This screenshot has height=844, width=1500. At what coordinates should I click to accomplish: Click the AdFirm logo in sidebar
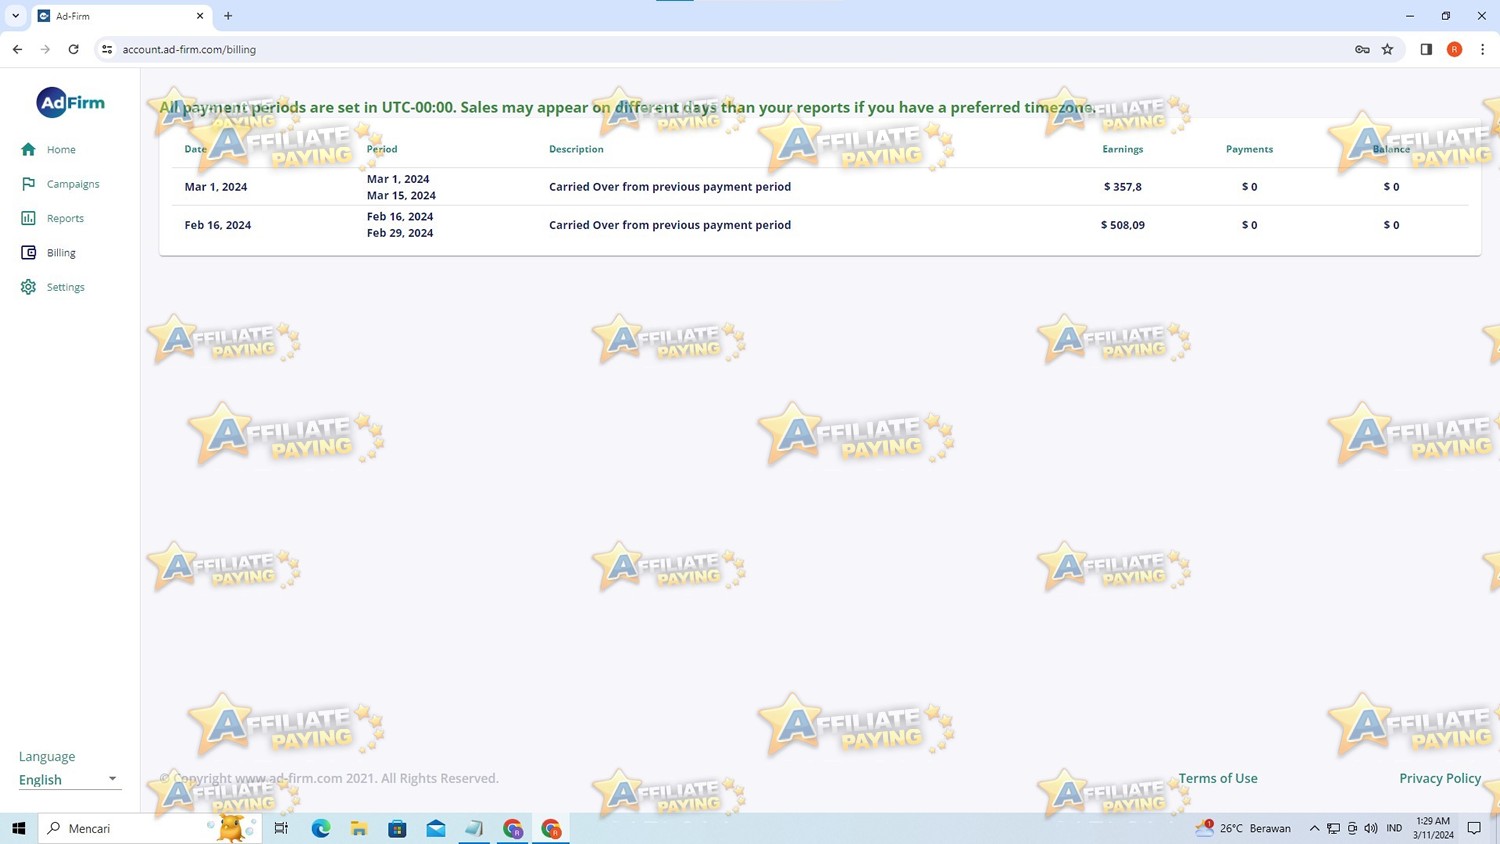(70, 102)
